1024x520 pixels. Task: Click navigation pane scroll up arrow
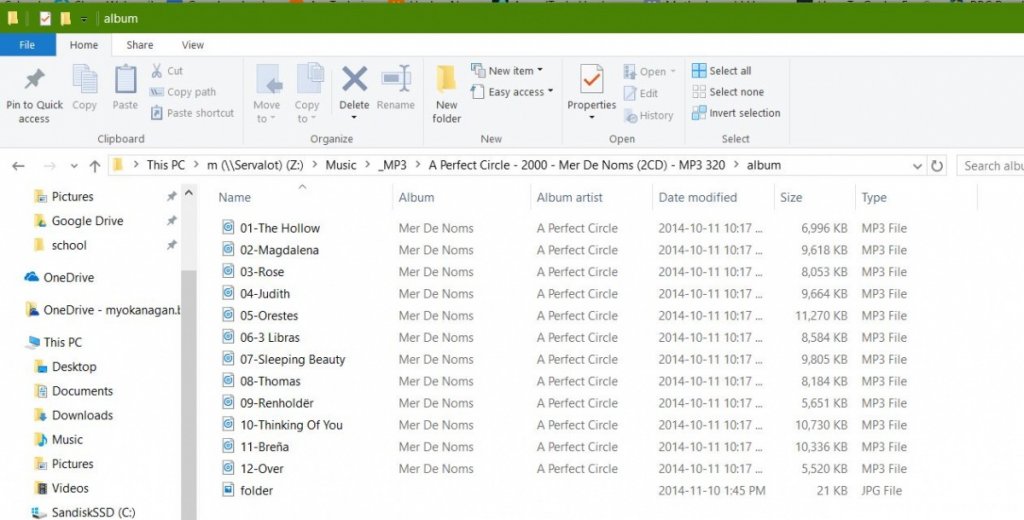(x=189, y=193)
